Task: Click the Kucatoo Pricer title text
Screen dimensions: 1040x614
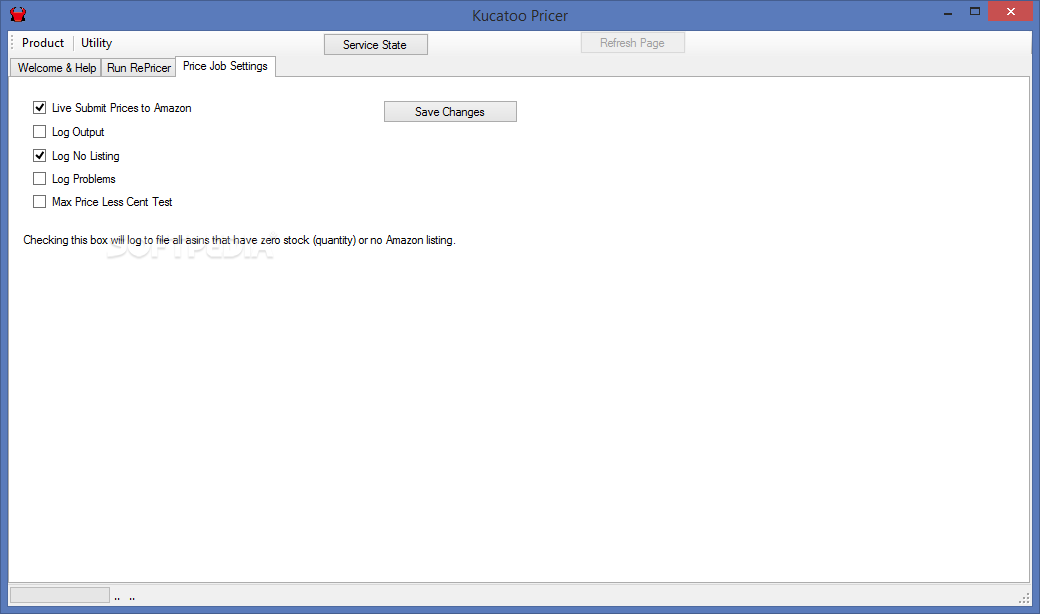Action: [520, 16]
